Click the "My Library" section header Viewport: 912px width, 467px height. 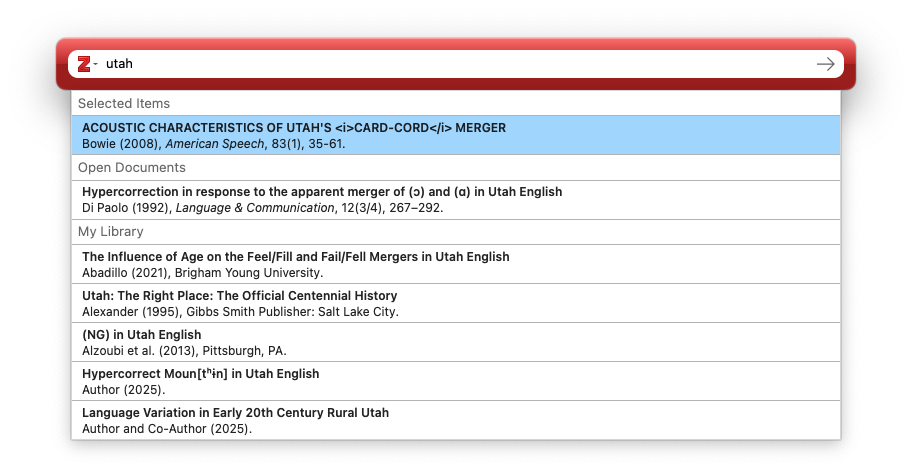point(111,231)
